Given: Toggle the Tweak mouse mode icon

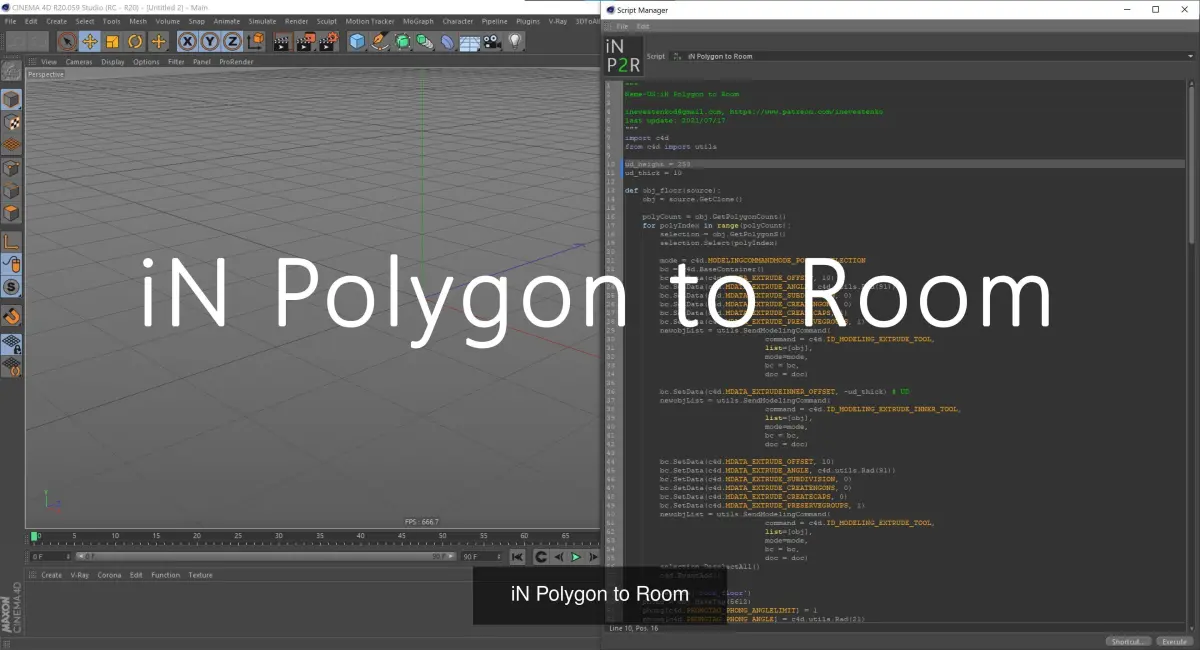Looking at the screenshot, I should (11, 264).
